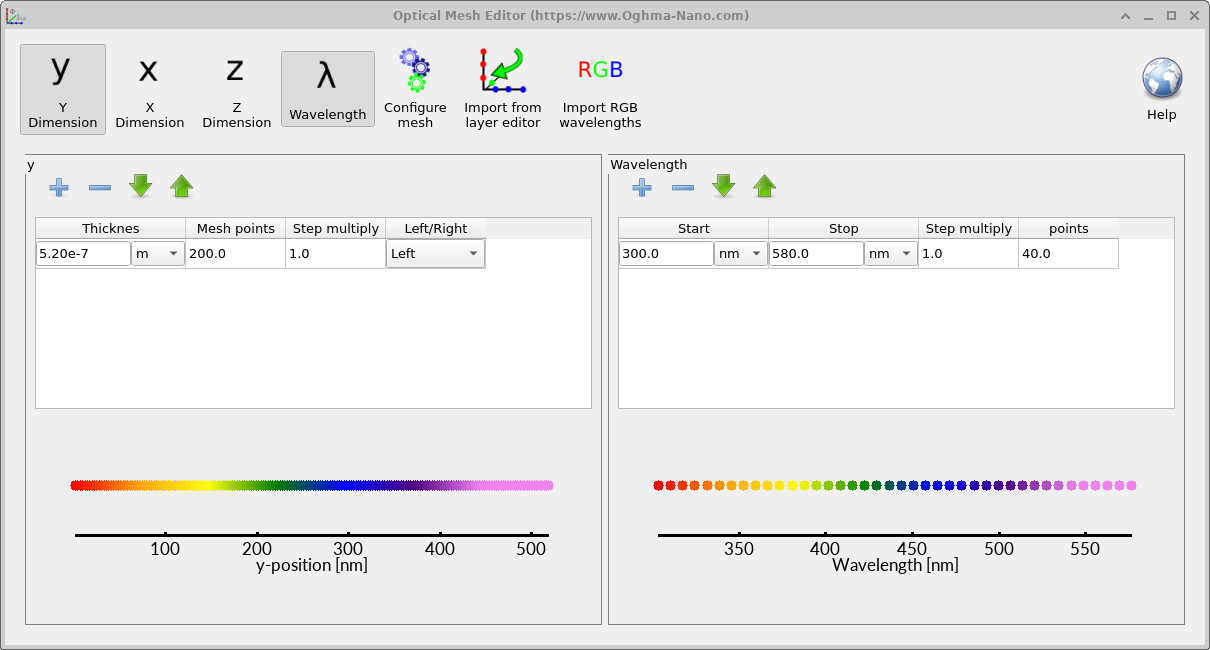Open the Start wavelength unit dropdown
The width and height of the screenshot is (1210, 650).
[x=741, y=254]
